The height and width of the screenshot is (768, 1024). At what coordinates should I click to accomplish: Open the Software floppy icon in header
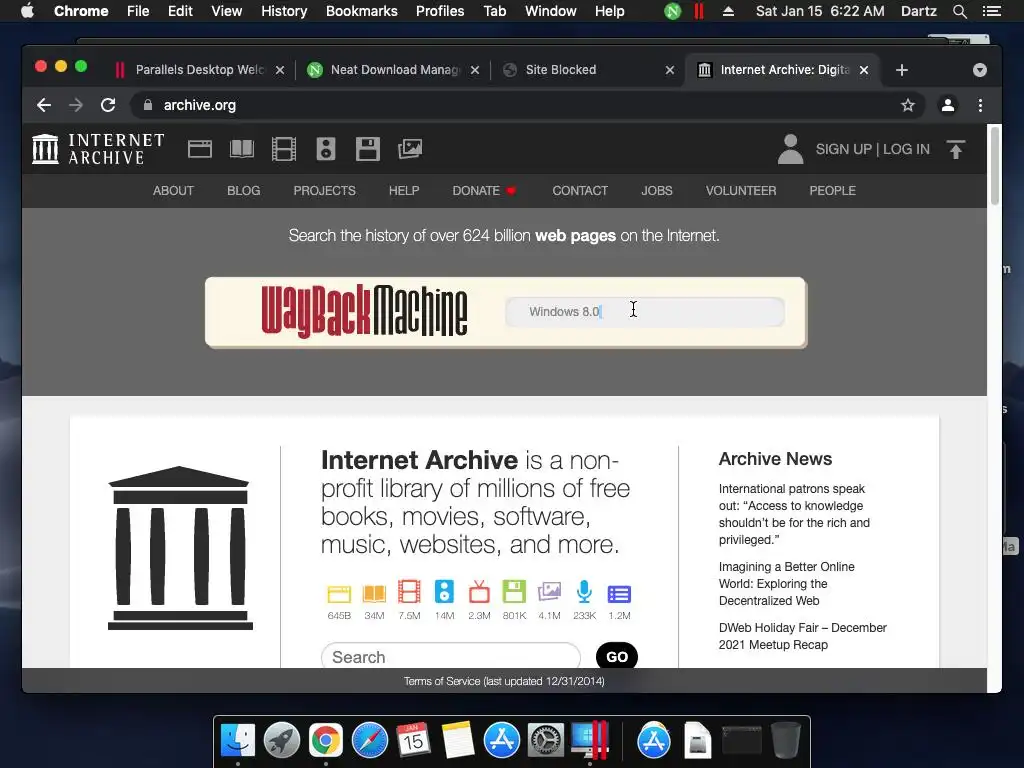click(x=368, y=149)
